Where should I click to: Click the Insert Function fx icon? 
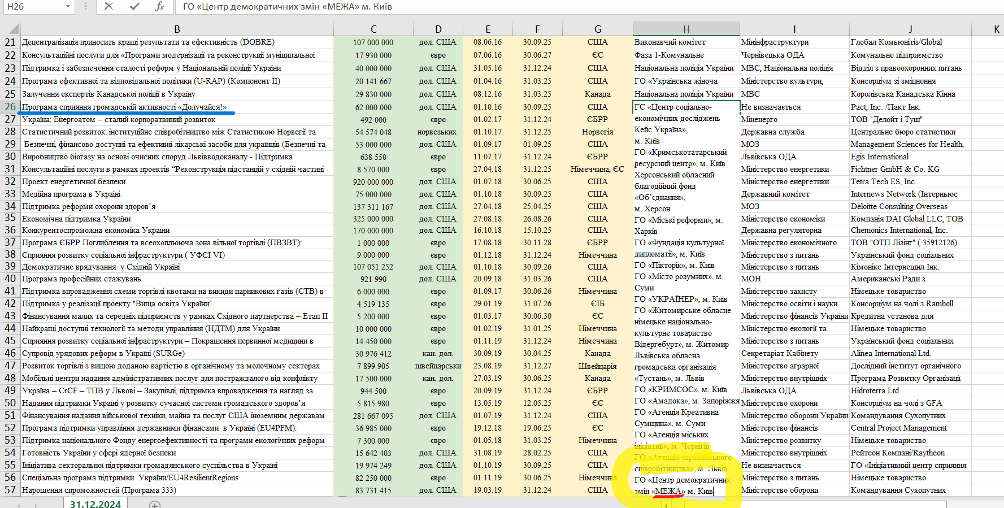[159, 7]
